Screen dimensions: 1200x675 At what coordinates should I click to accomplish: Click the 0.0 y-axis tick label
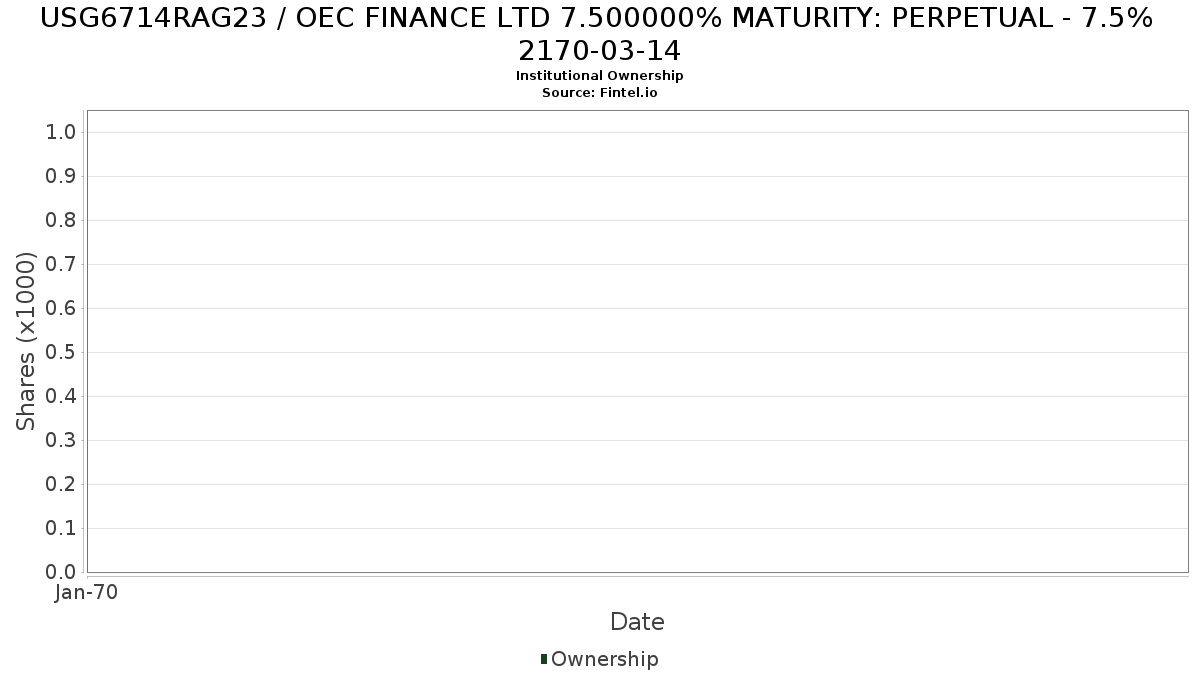60,572
